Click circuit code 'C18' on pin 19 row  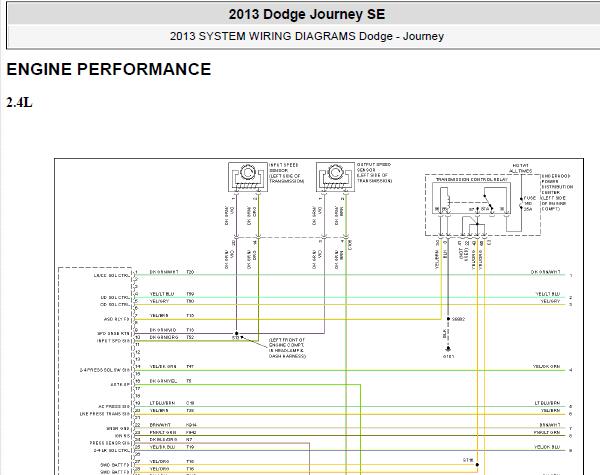190,403
